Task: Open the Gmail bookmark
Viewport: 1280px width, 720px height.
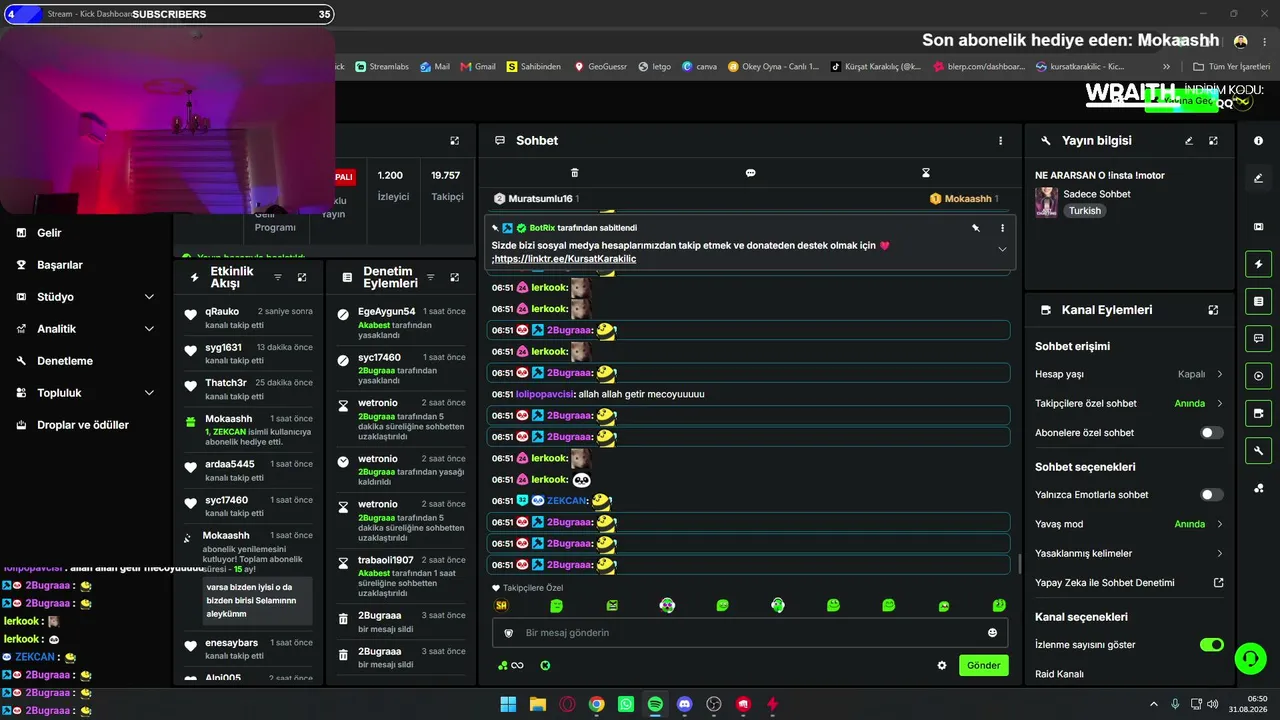Action: (x=478, y=67)
